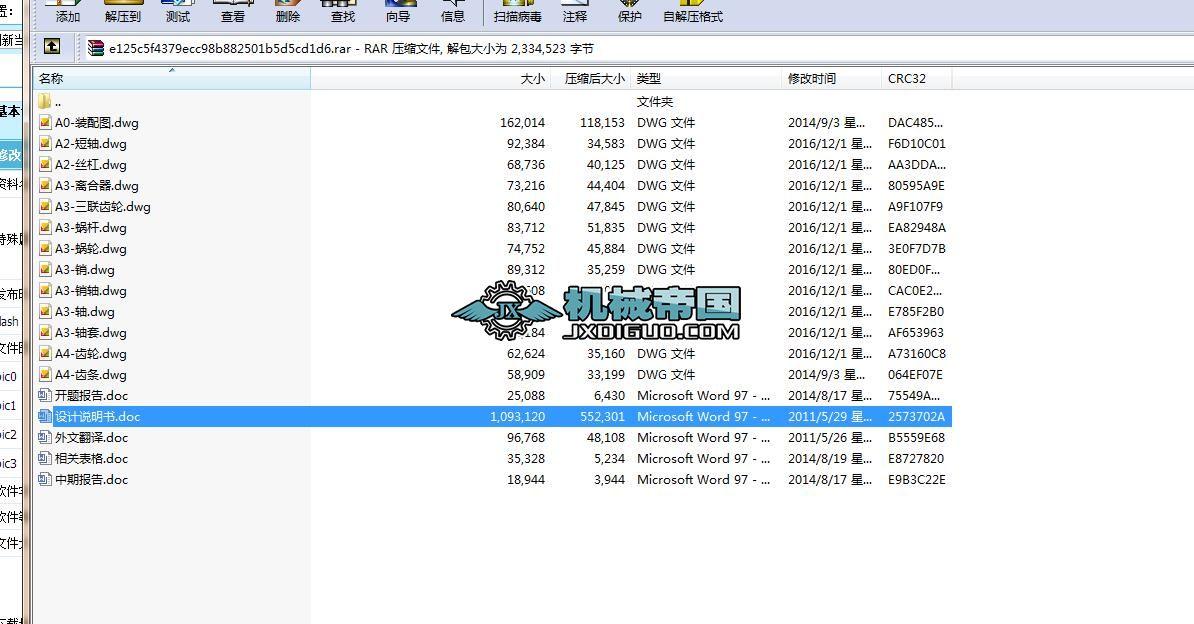Click the icon of A3-轴.dwg
The width and height of the screenshot is (1194, 624).
coord(45,311)
